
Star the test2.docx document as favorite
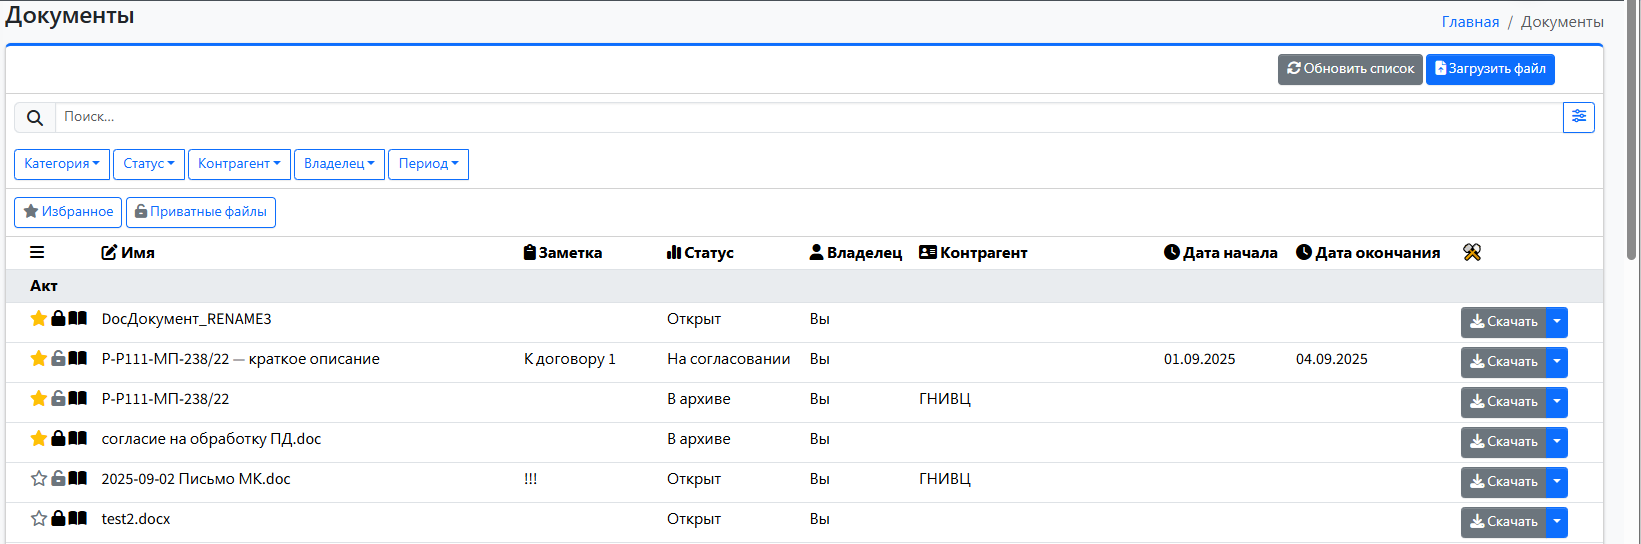[39, 519]
